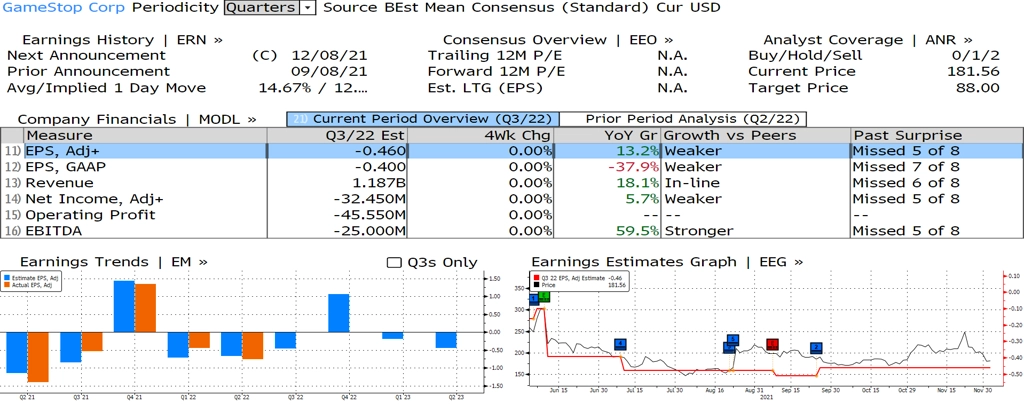Open Company Financials MODL link
The height and width of the screenshot is (404, 1024).
137,119
